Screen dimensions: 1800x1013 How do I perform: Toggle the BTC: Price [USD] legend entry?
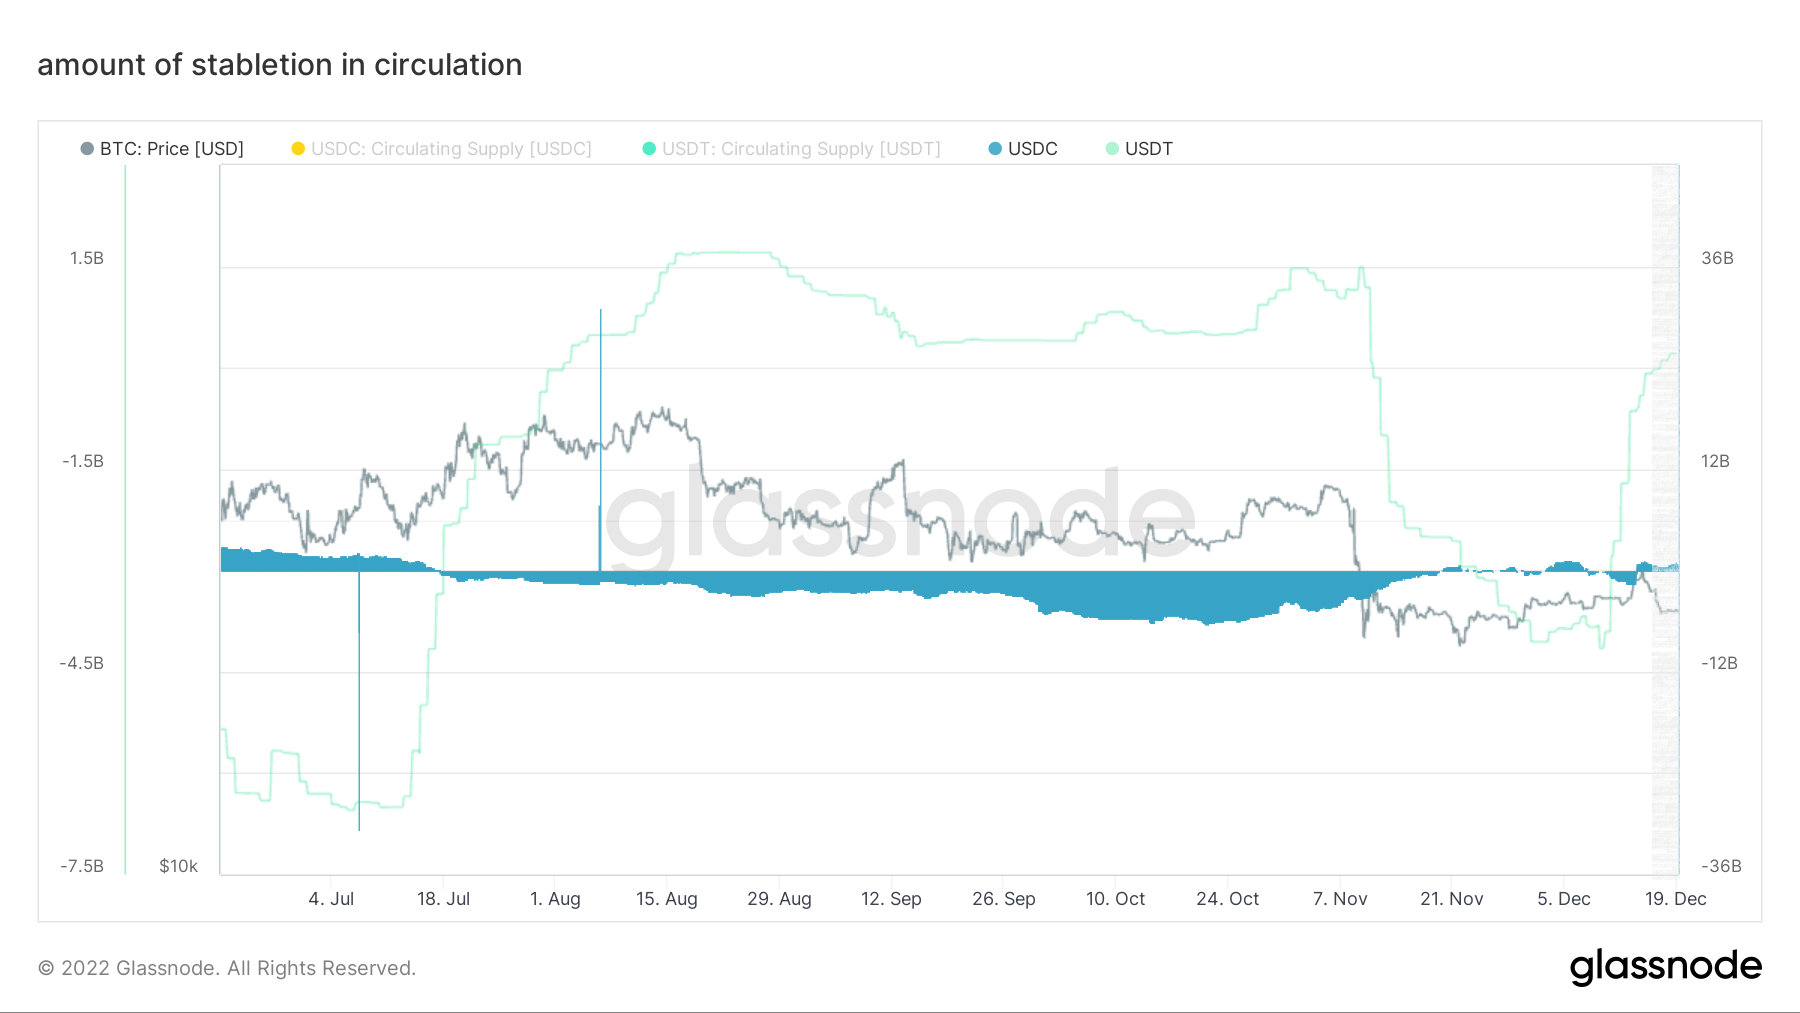click(x=162, y=148)
